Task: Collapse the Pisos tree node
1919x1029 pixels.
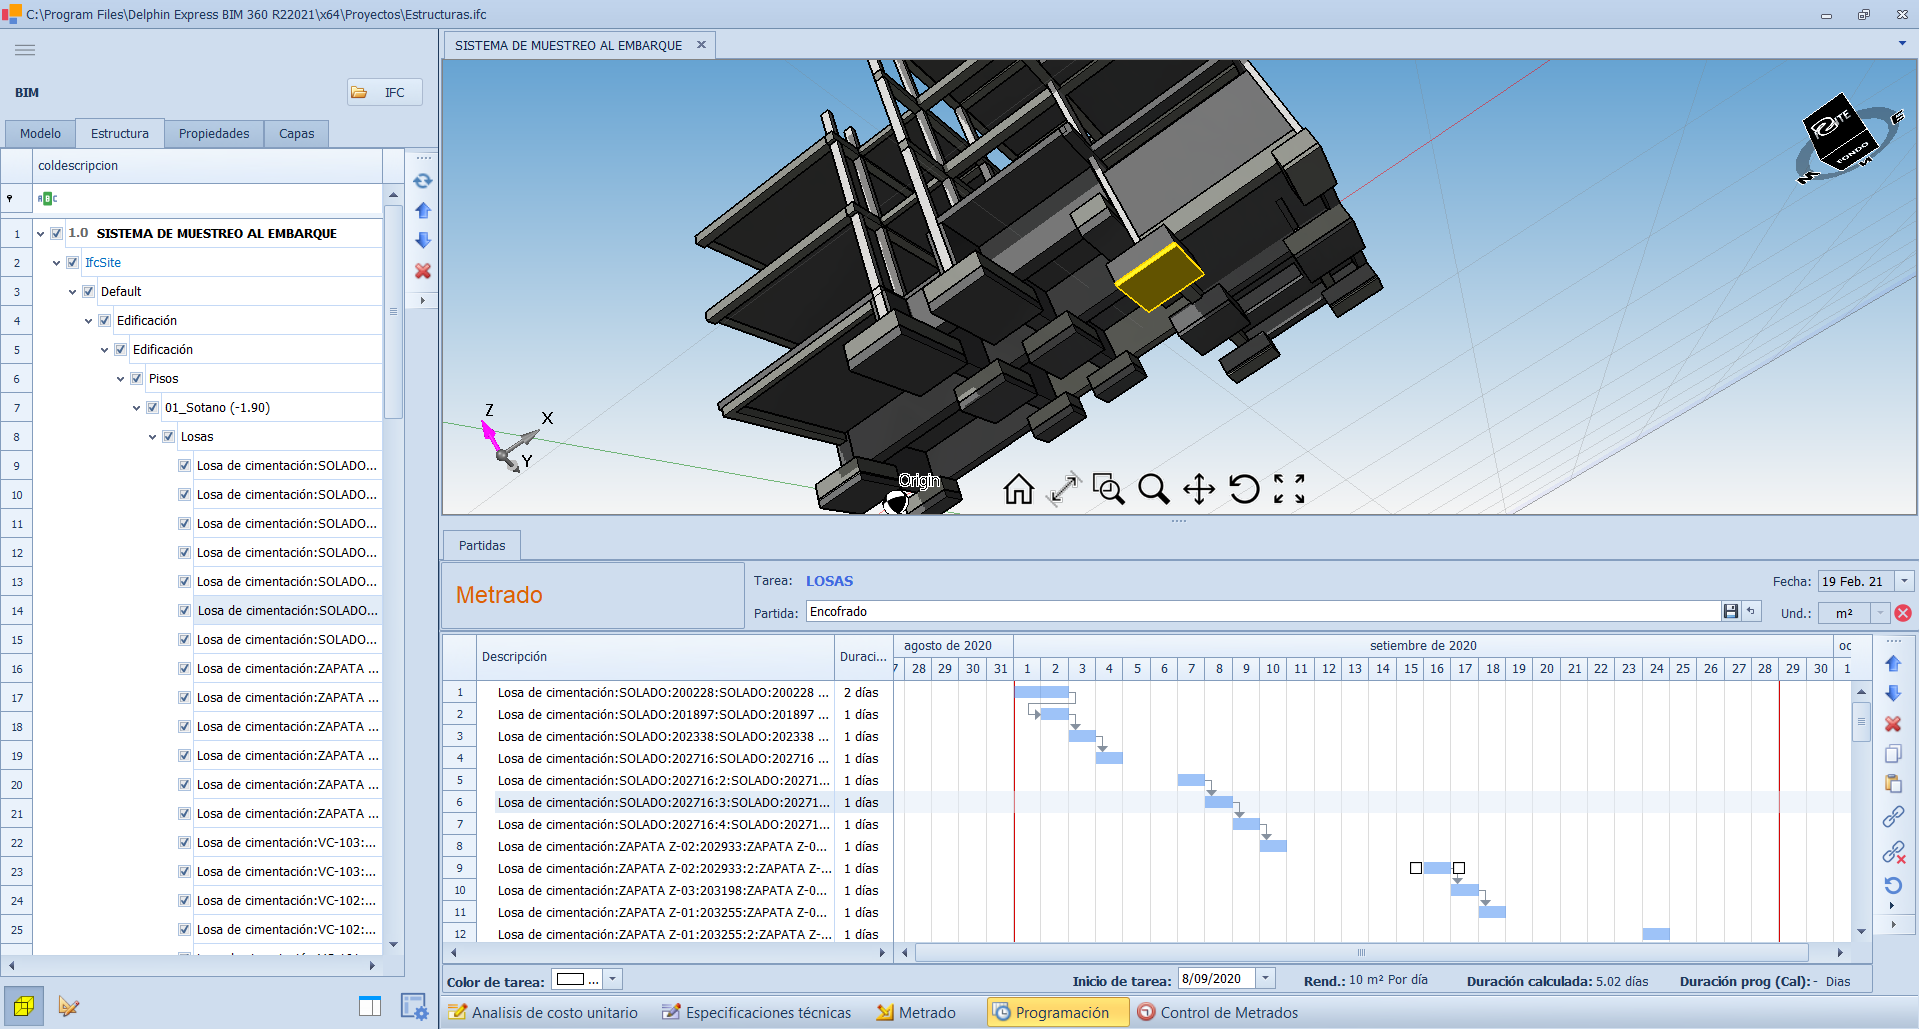Action: click(121, 379)
